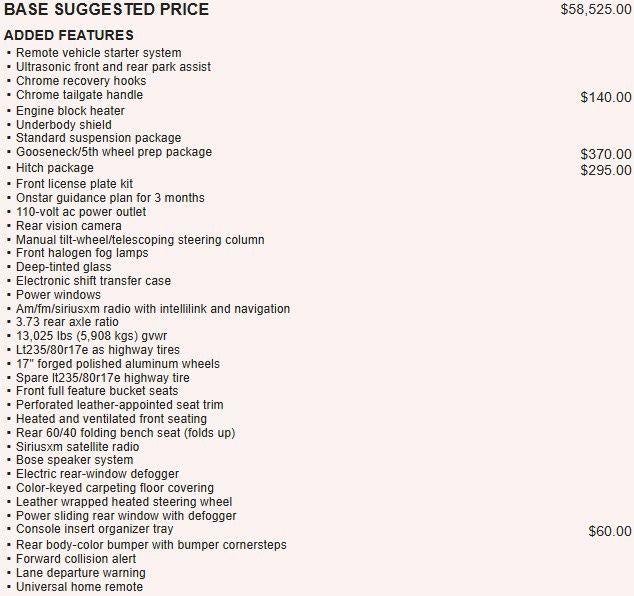Click the $60.00 price value
The image size is (634, 596).
(610, 531)
